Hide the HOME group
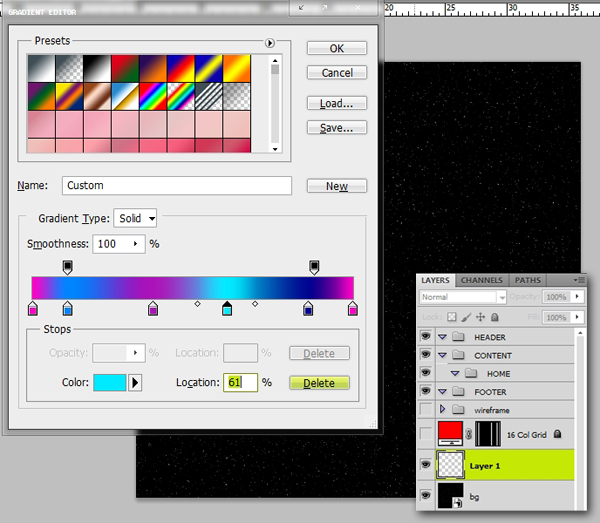Image resolution: width=600 pixels, height=523 pixels. [x=426, y=373]
